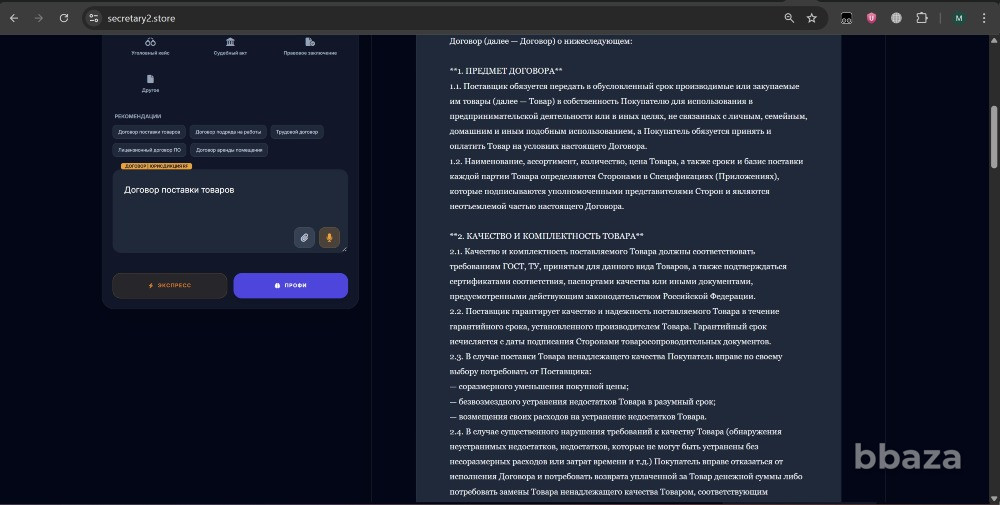Open the Extensions puzzle icon
Image resolution: width=1000 pixels, height=505 pixels.
[922, 18]
